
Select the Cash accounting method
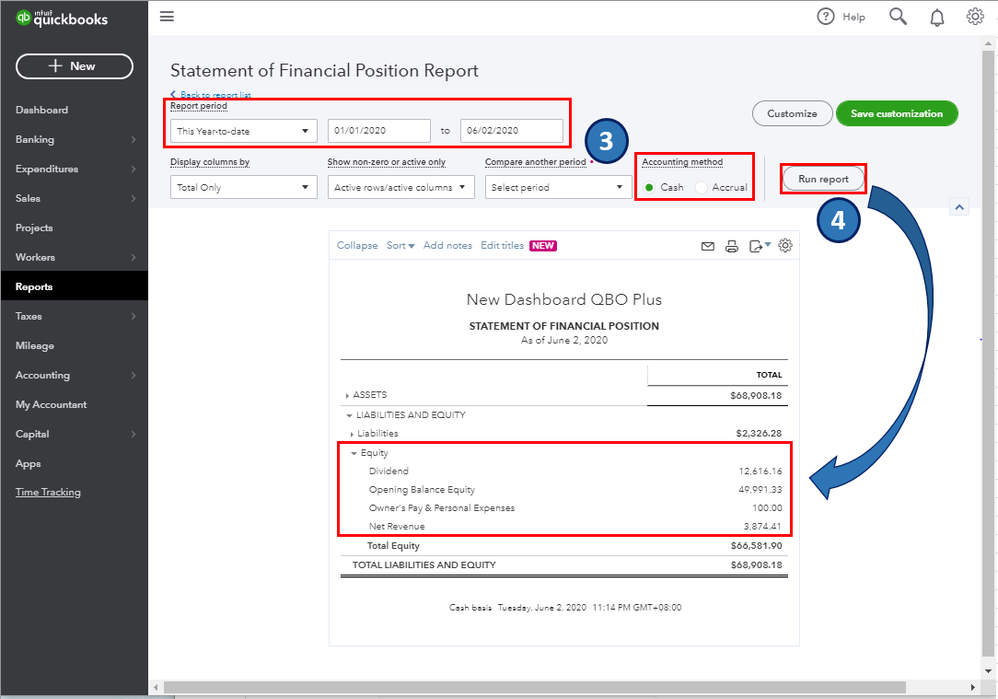[650, 187]
